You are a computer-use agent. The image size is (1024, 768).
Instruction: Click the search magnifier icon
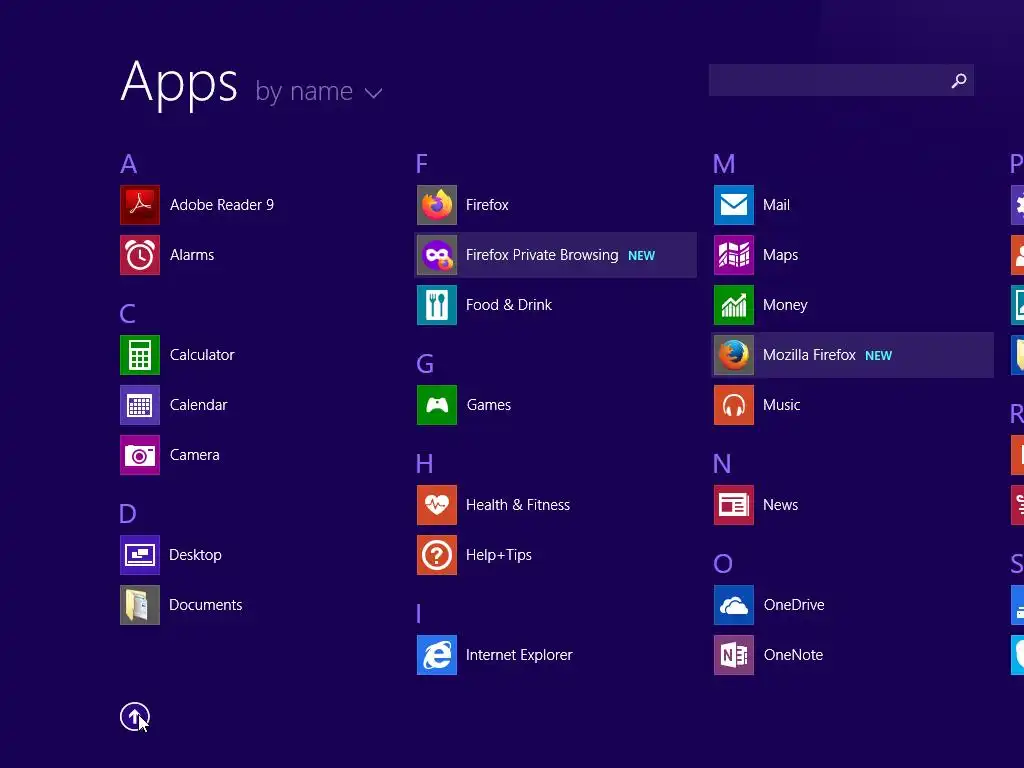pos(959,80)
